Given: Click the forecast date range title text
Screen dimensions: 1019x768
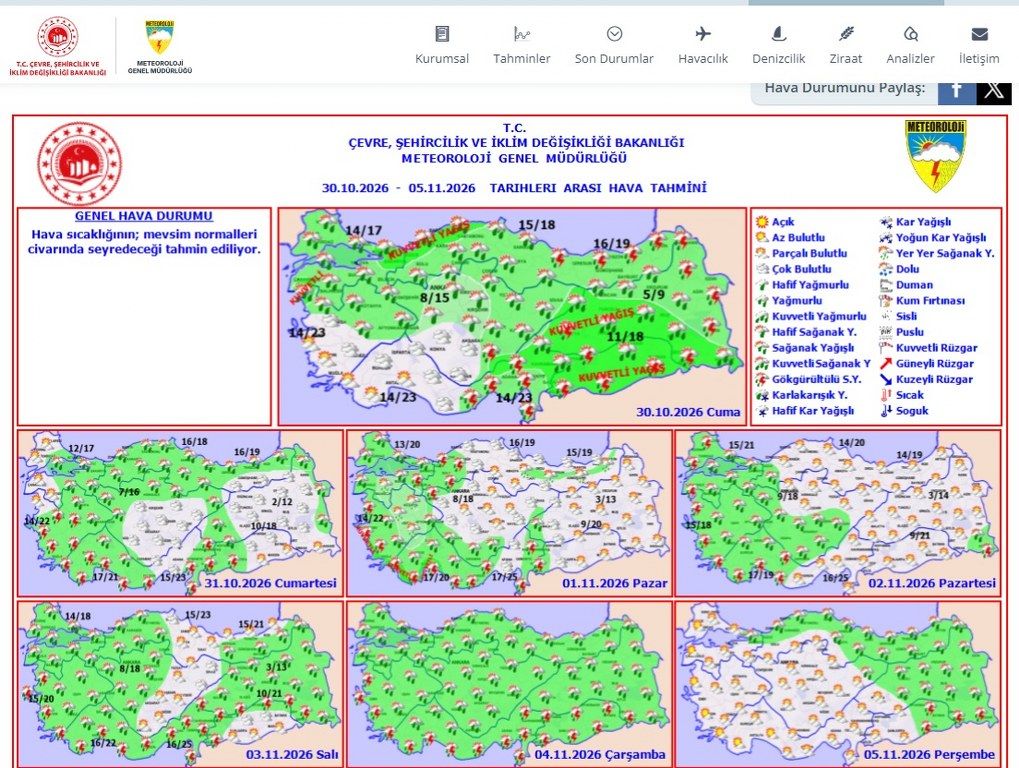Looking at the screenshot, I should [514, 188].
